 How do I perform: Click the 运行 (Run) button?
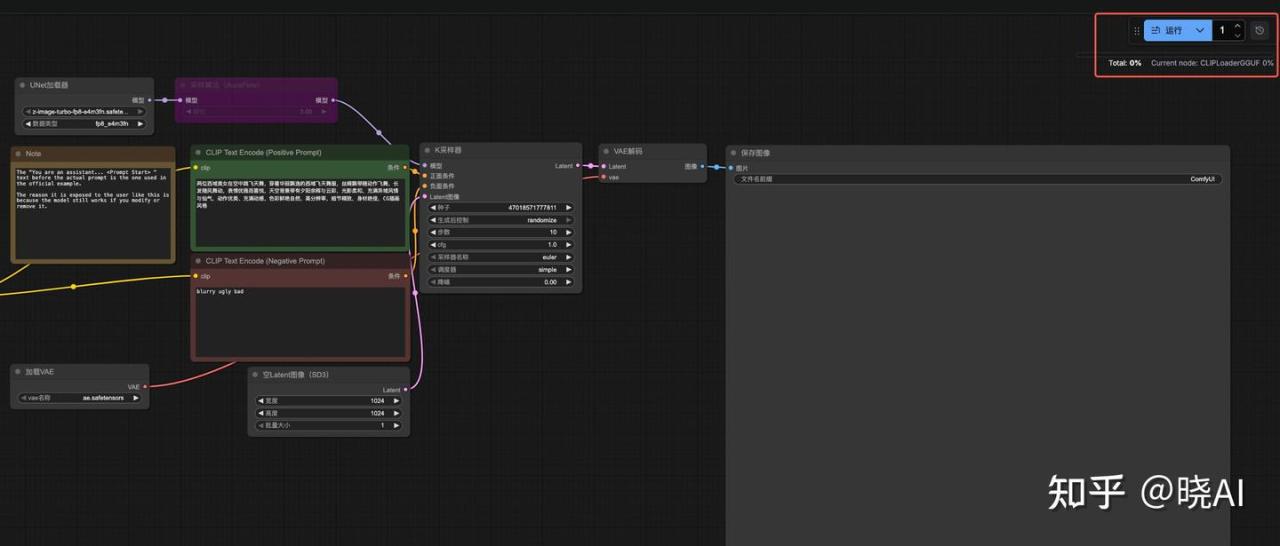(x=1166, y=31)
